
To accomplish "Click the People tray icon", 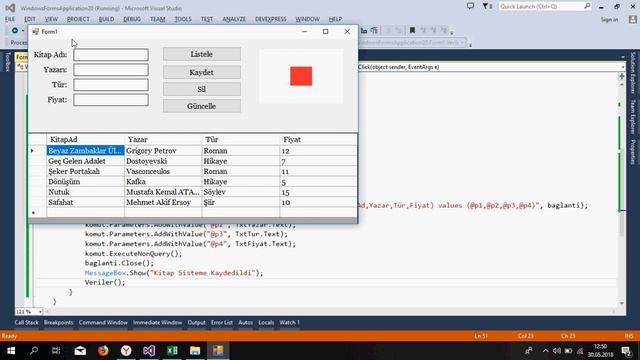I will click(x=529, y=351).
